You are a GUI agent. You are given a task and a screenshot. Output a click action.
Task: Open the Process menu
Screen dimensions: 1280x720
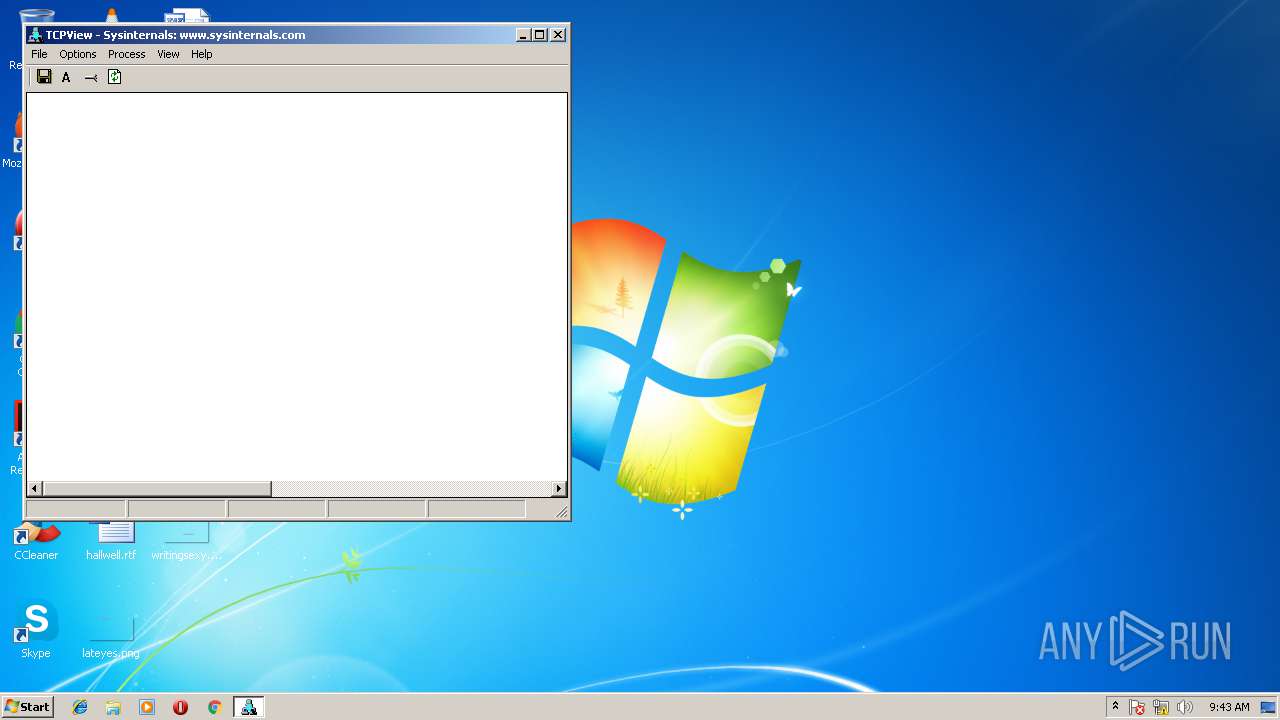[x=127, y=54]
